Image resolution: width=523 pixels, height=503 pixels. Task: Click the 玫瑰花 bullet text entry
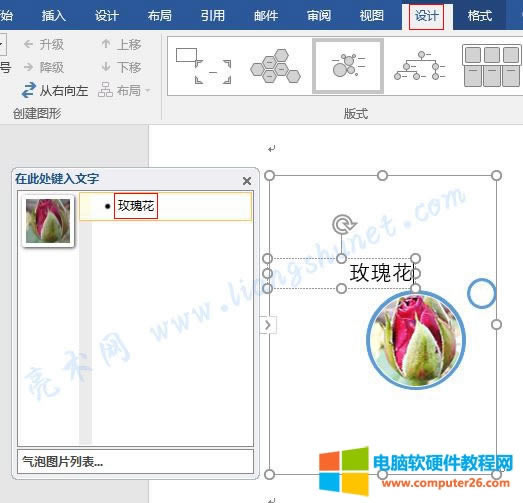136,206
